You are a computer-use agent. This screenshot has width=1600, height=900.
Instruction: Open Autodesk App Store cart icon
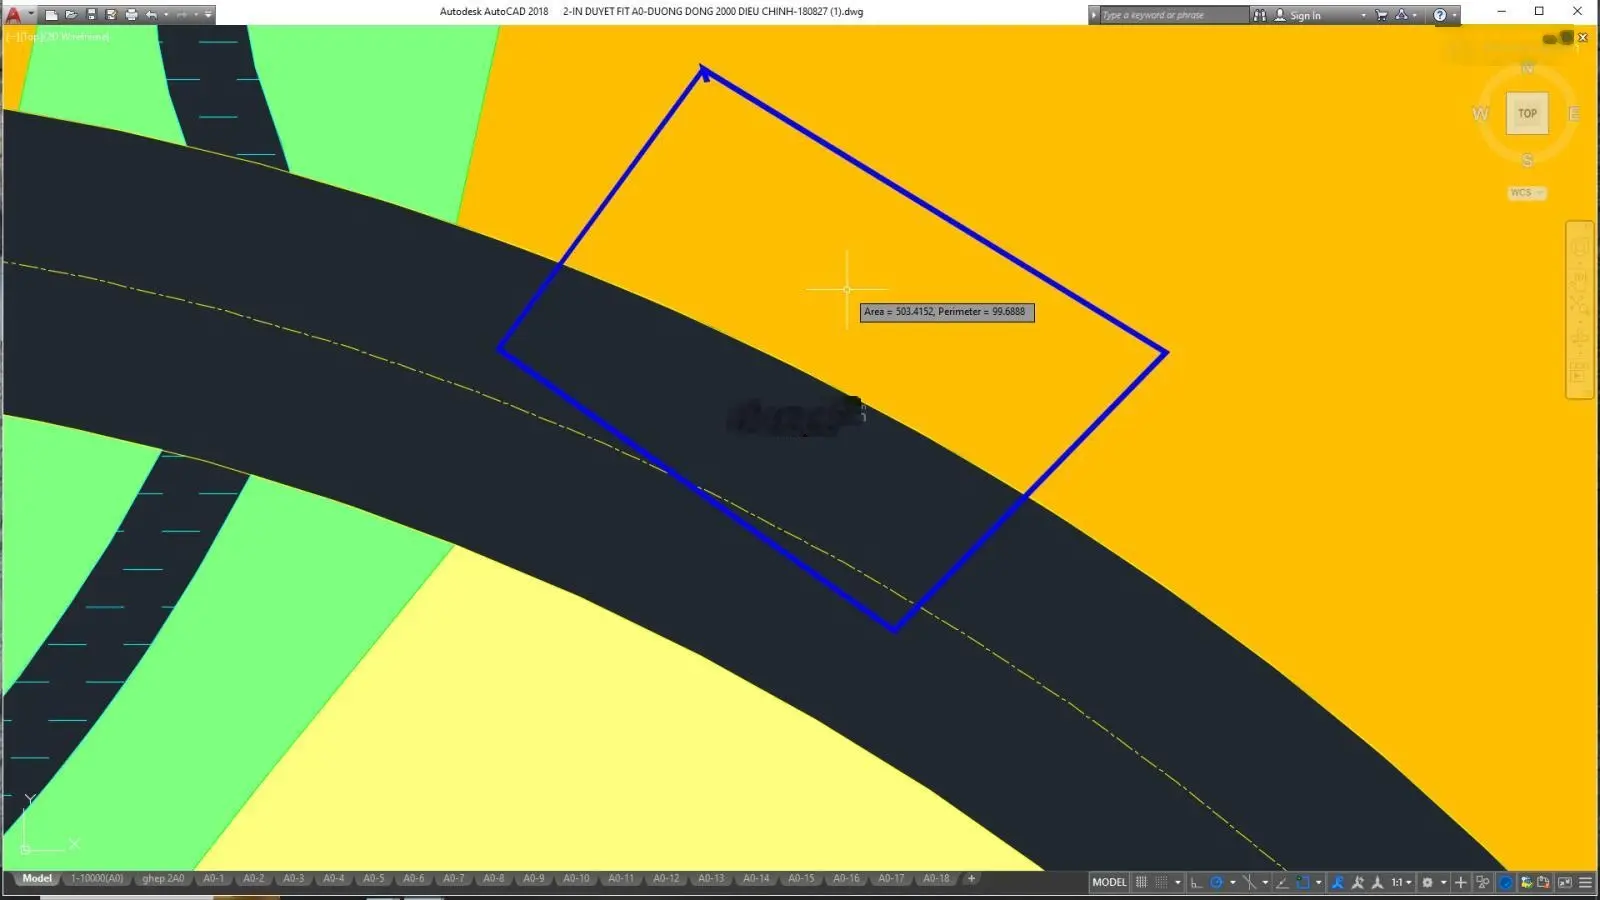click(1382, 15)
